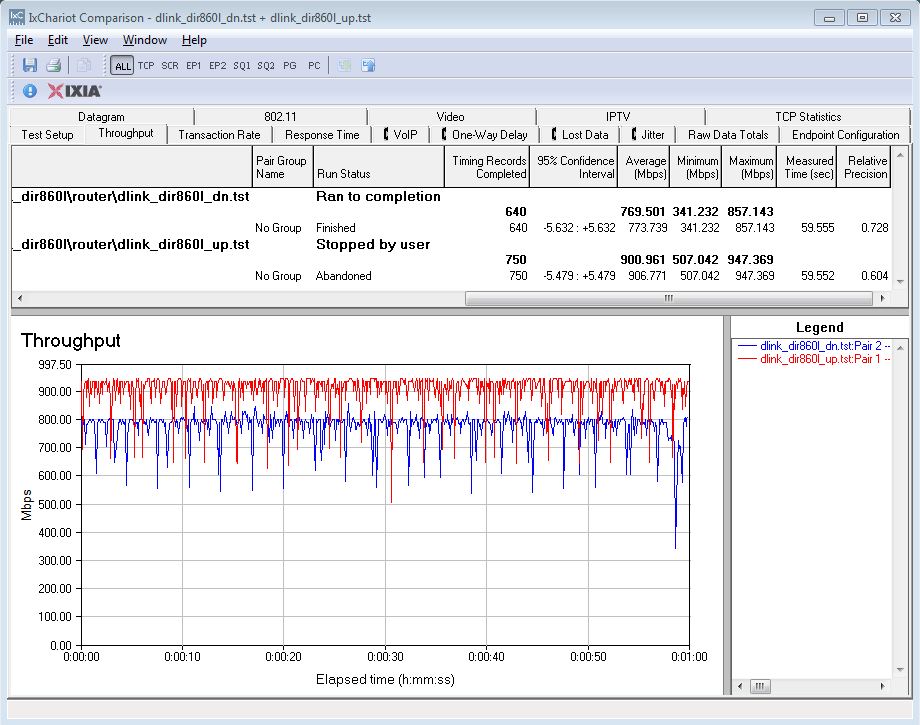
Task: Click the legend scroll up arrow
Action: [900, 348]
